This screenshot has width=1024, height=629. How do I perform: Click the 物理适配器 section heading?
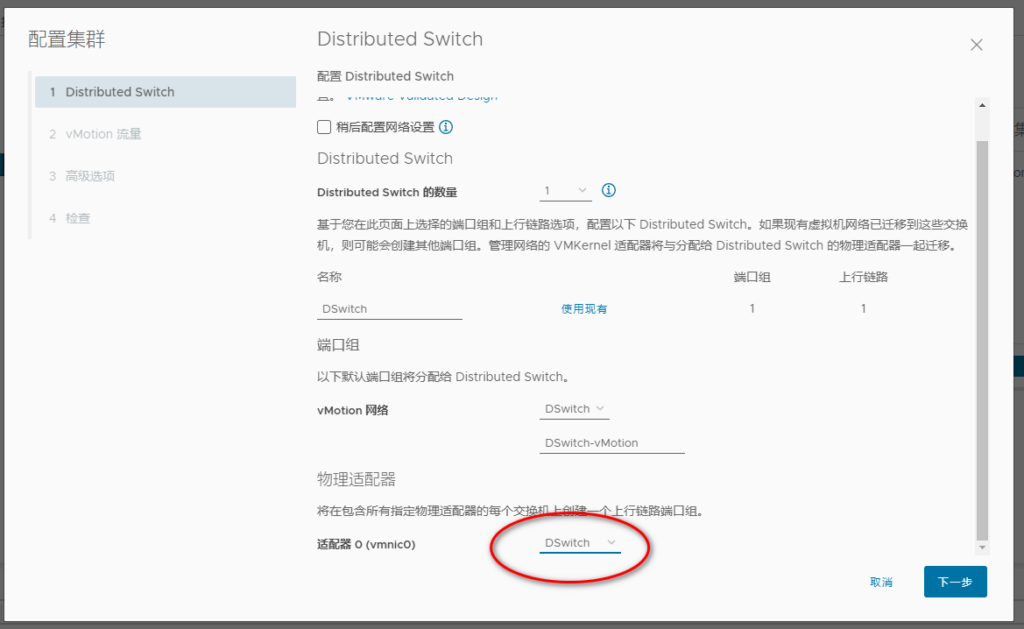coord(356,479)
